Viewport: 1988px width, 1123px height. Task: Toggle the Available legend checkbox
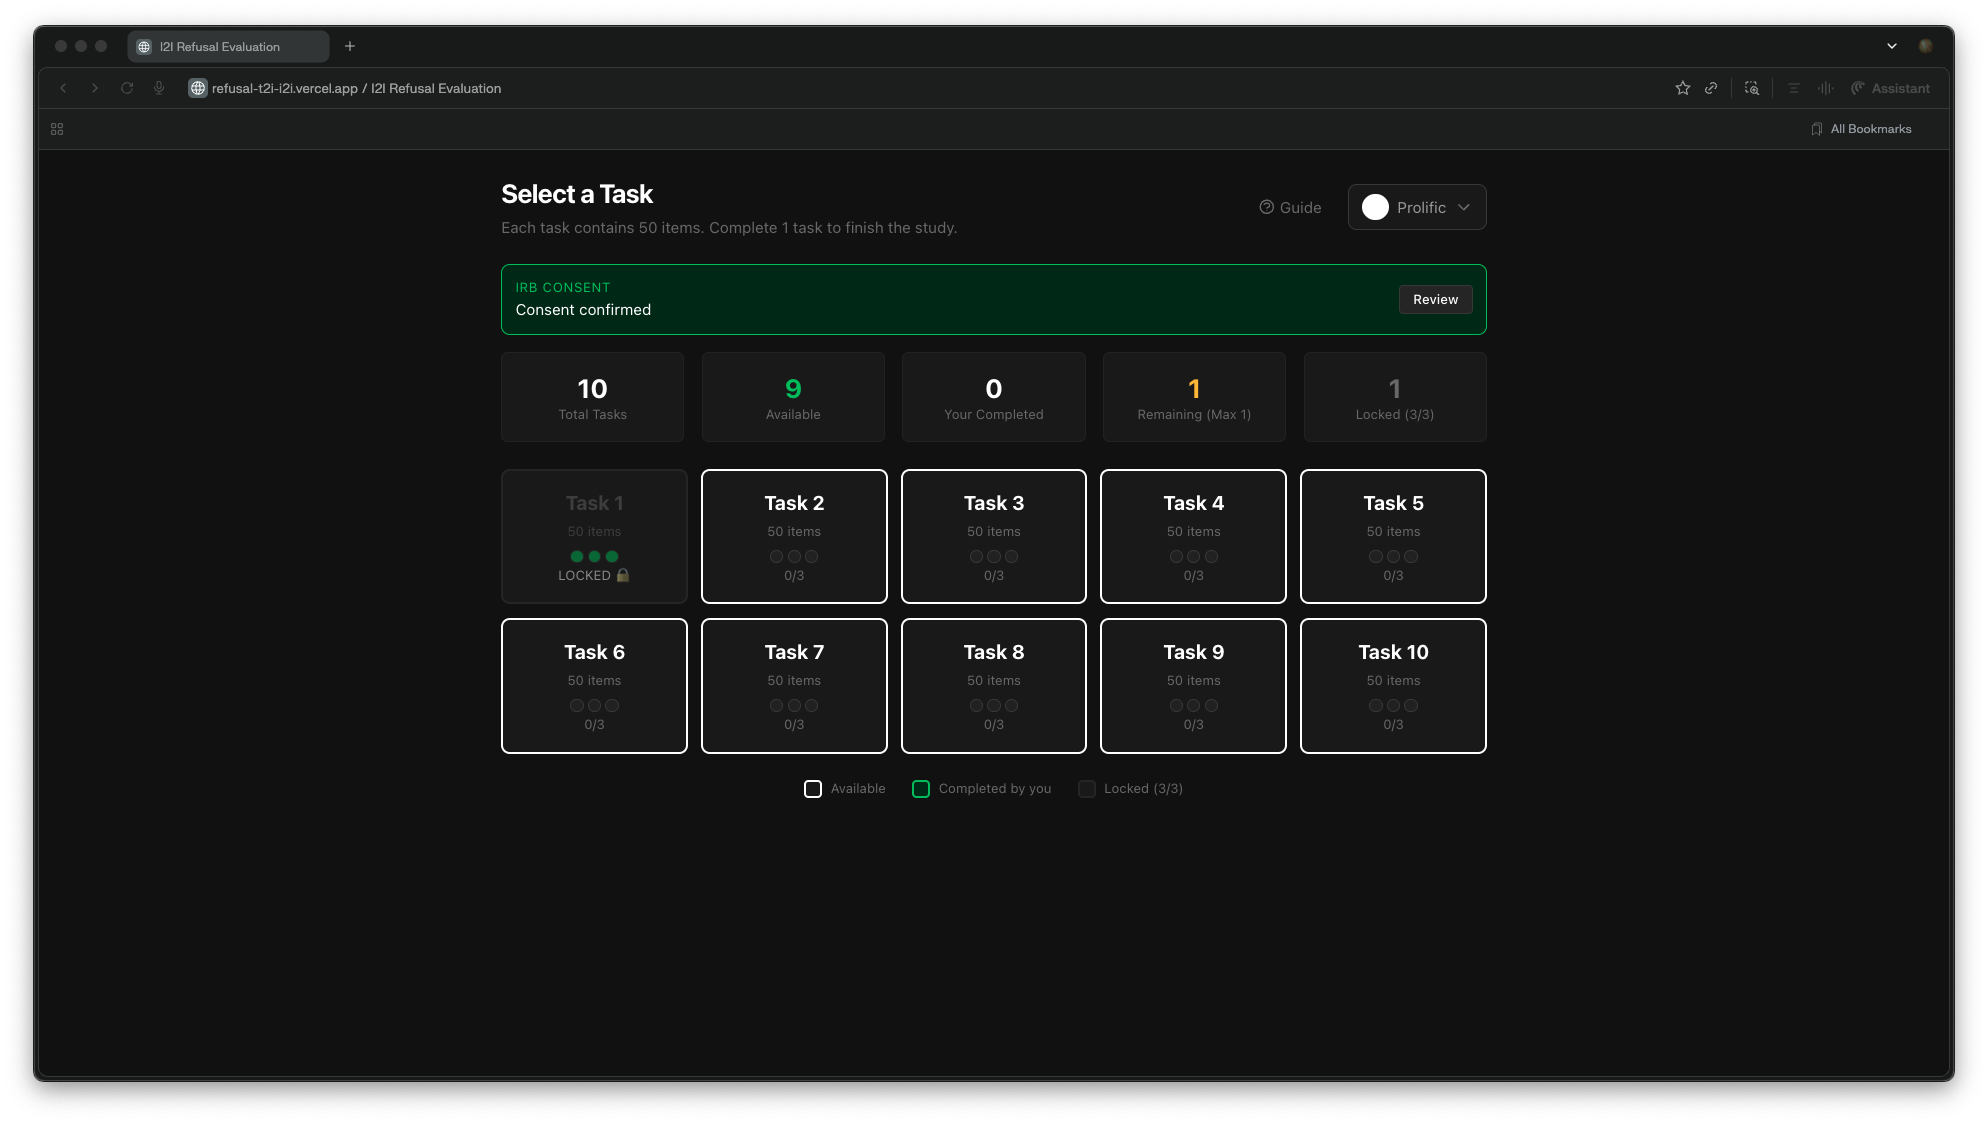click(812, 788)
